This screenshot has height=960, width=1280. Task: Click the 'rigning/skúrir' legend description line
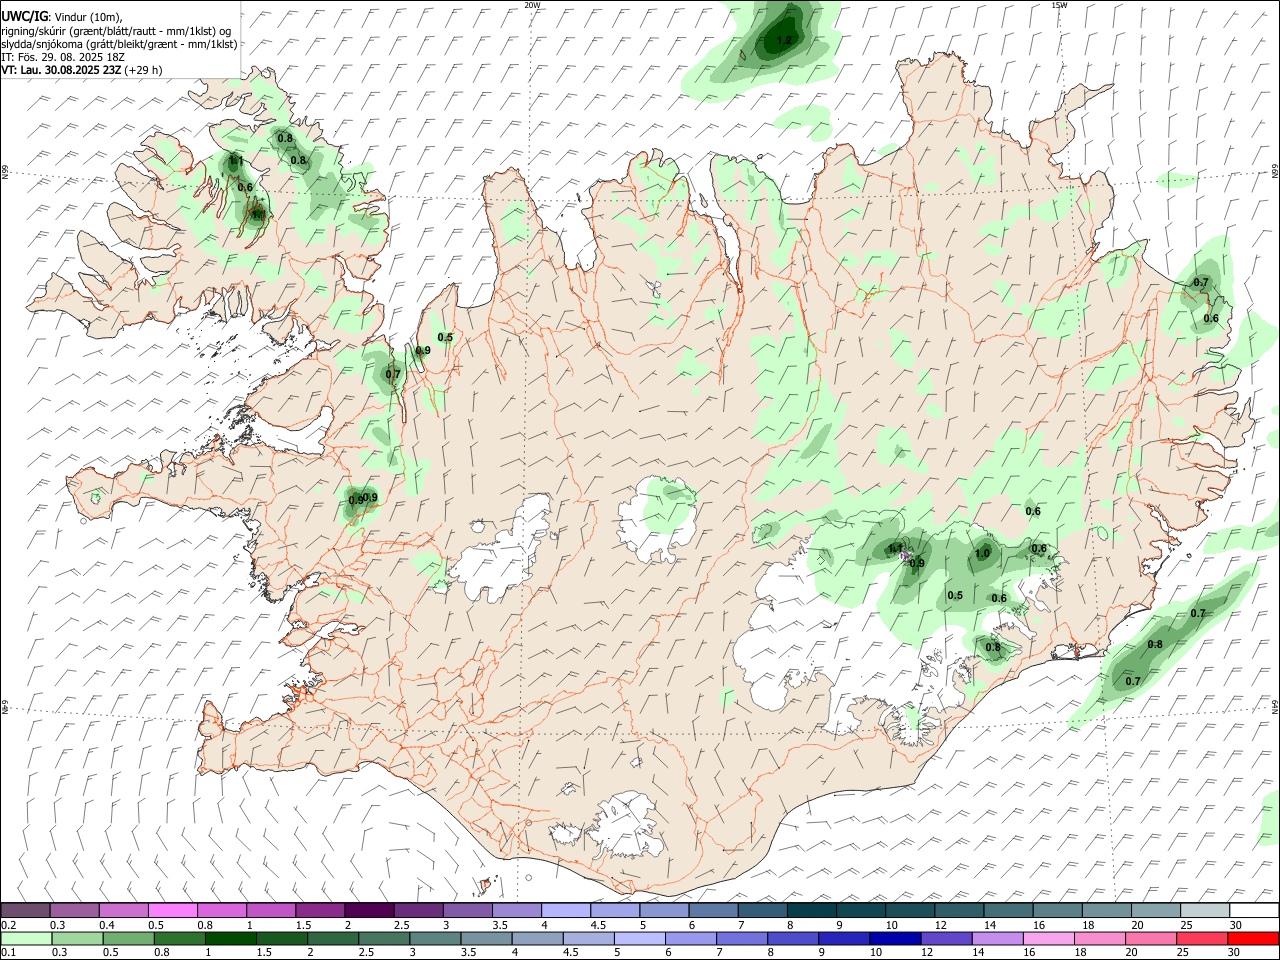117,31
